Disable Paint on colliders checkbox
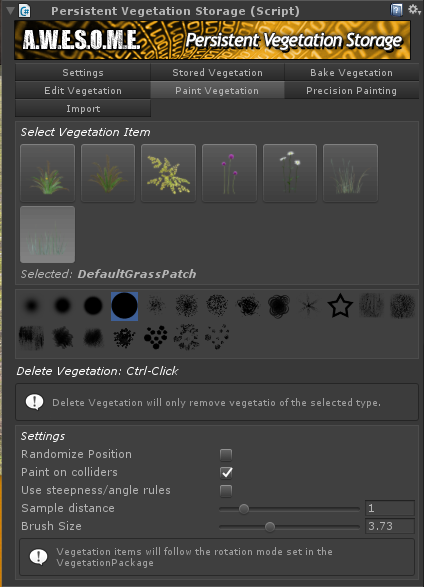This screenshot has height=587, width=424. pyautogui.click(x=226, y=473)
